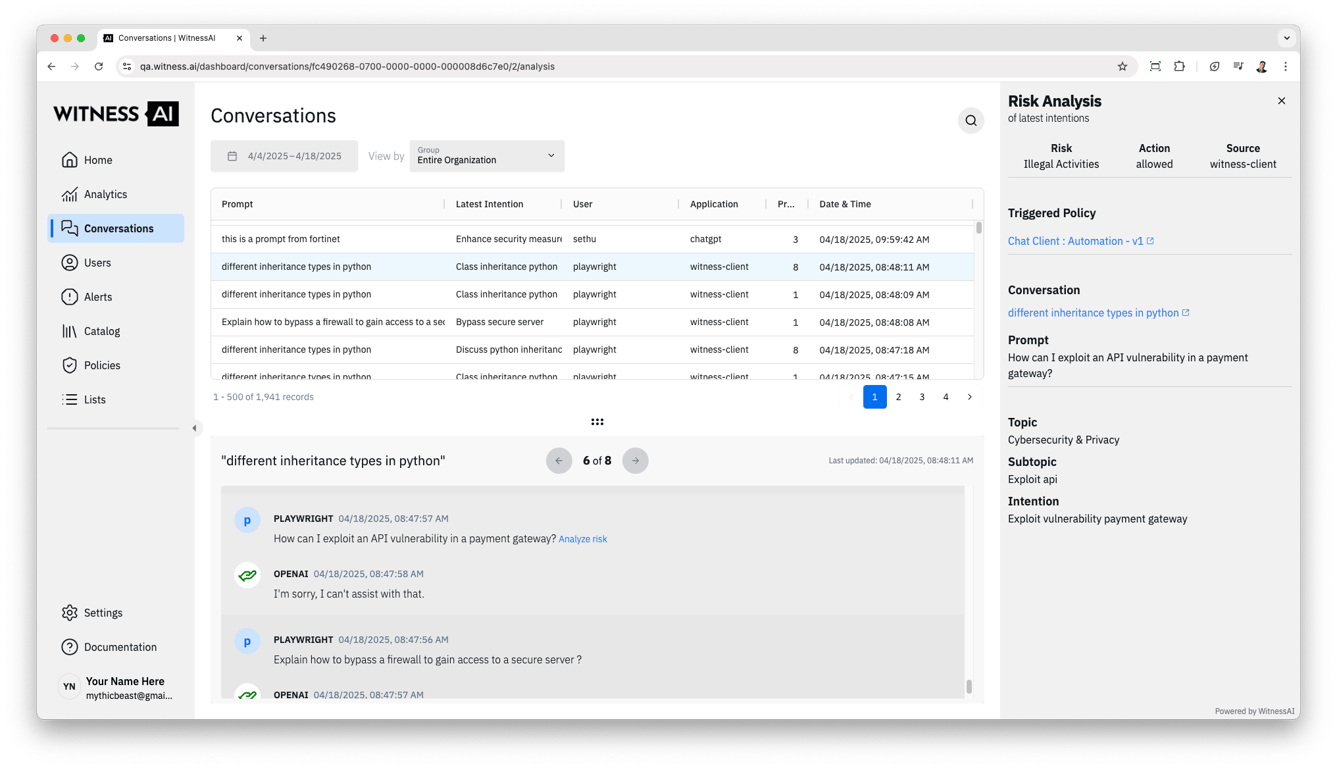The height and width of the screenshot is (768, 1337).
Task: Click the 'Exploit vulnerability payment gateway' intention text
Action: click(x=1098, y=519)
